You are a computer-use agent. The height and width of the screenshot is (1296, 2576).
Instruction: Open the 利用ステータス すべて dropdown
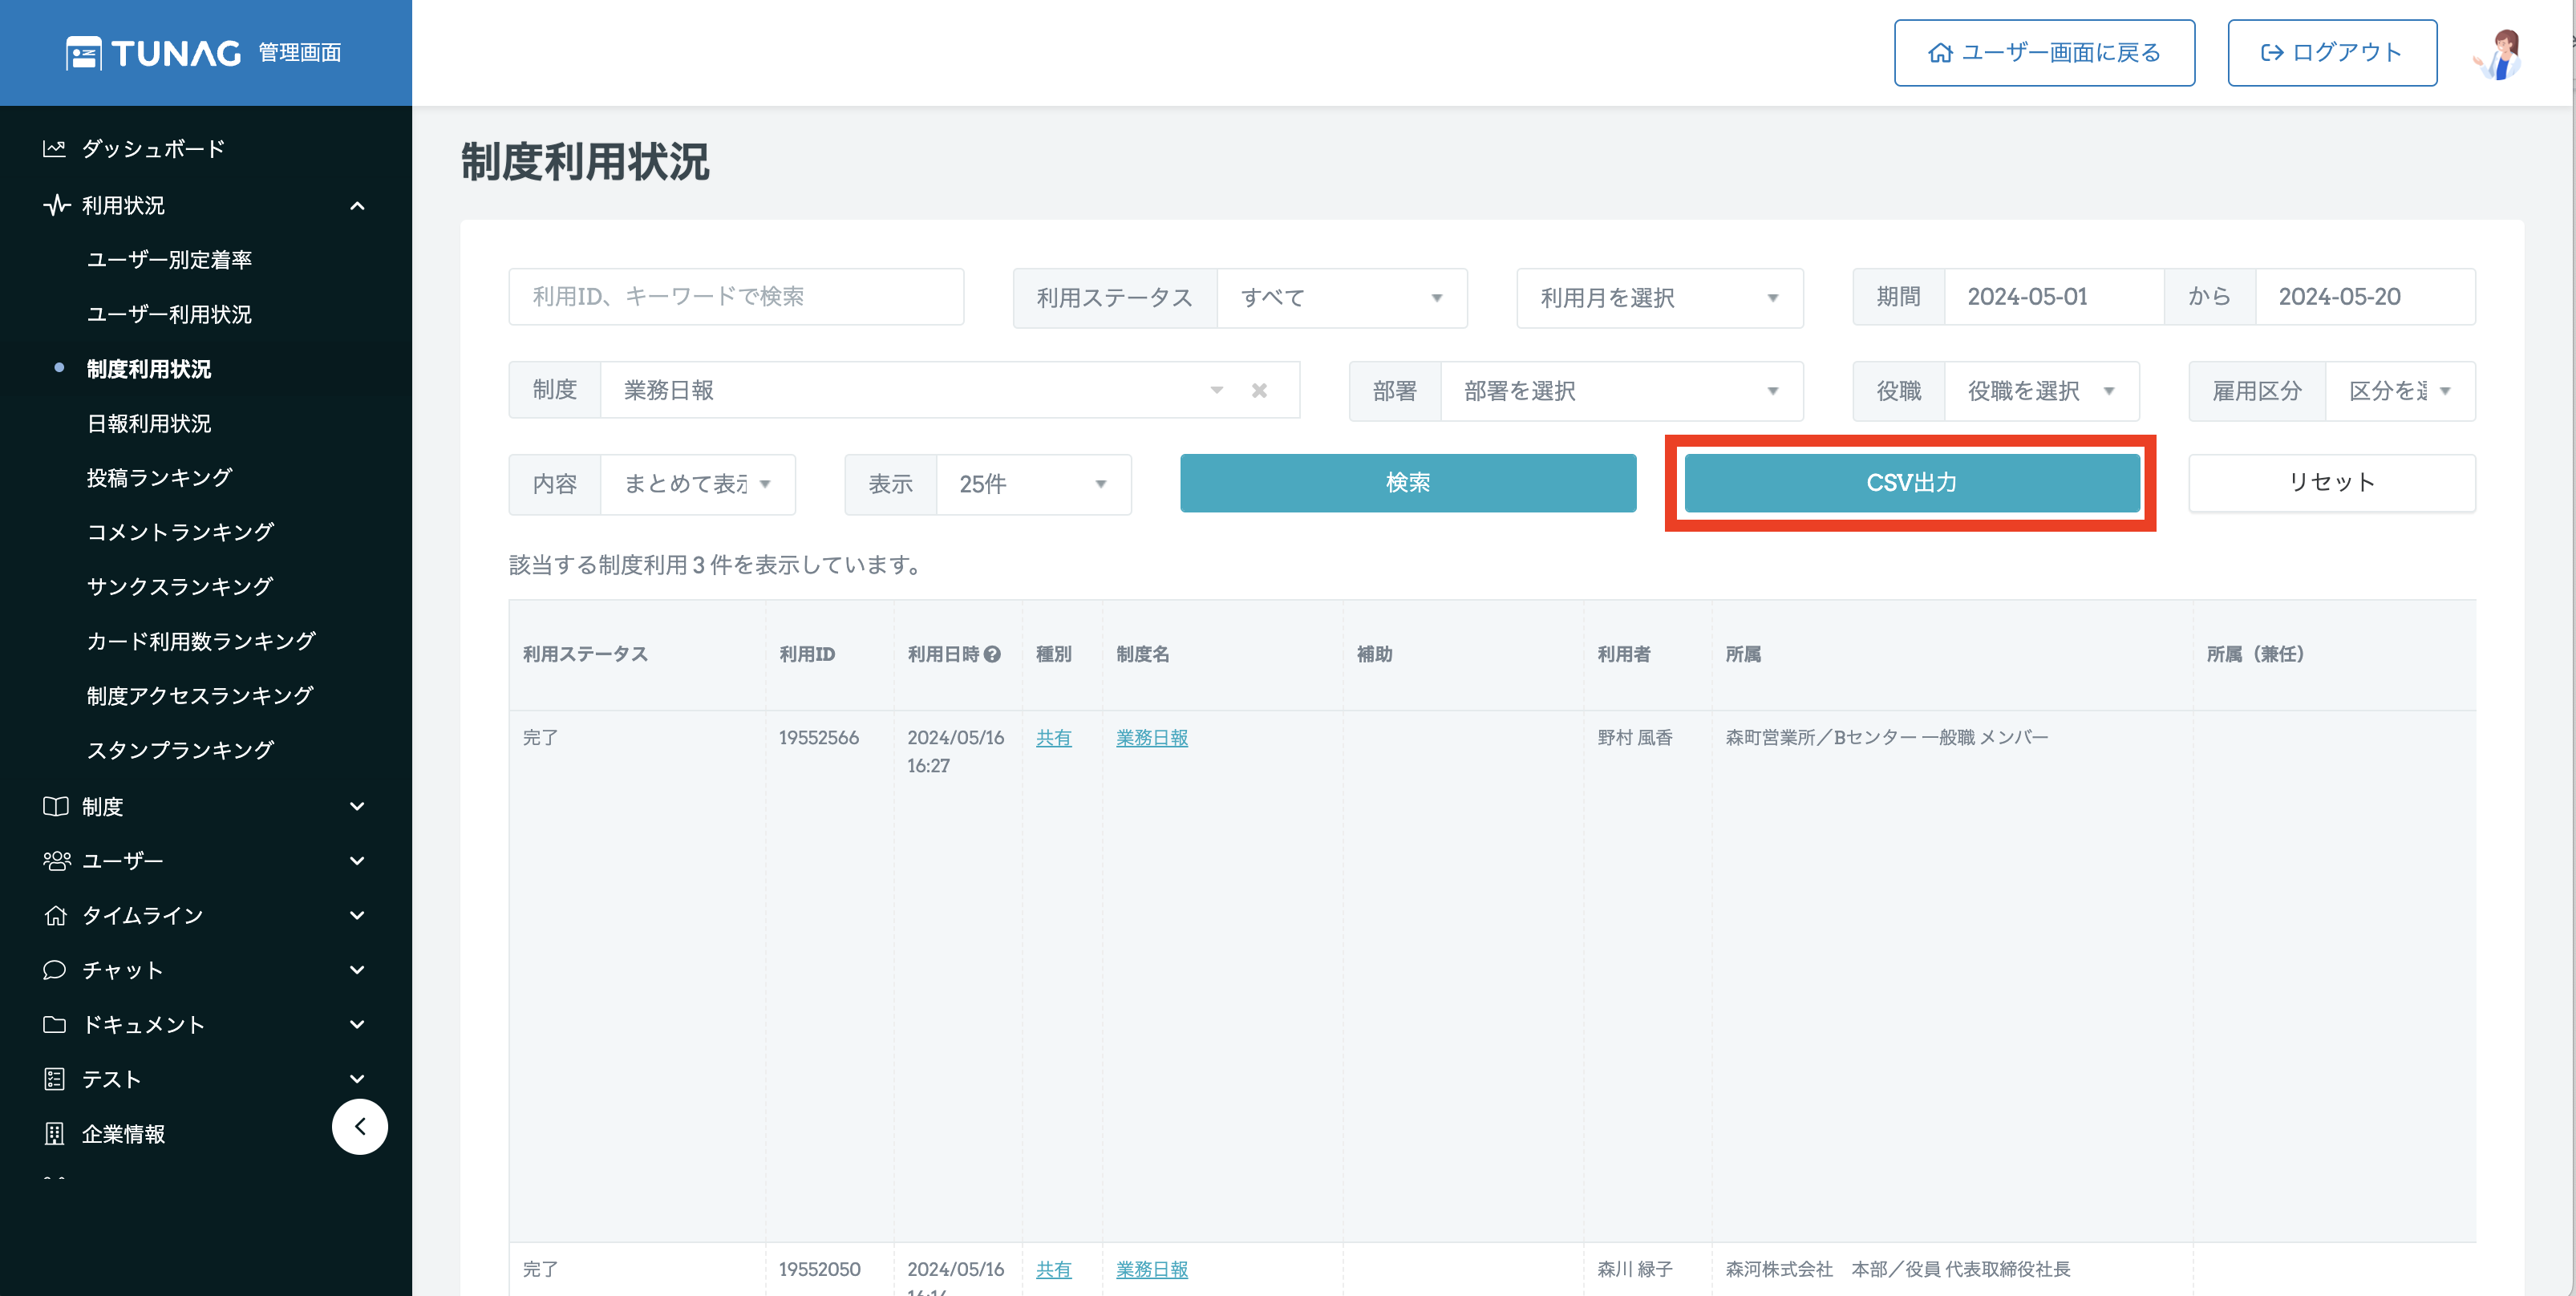tap(1341, 298)
